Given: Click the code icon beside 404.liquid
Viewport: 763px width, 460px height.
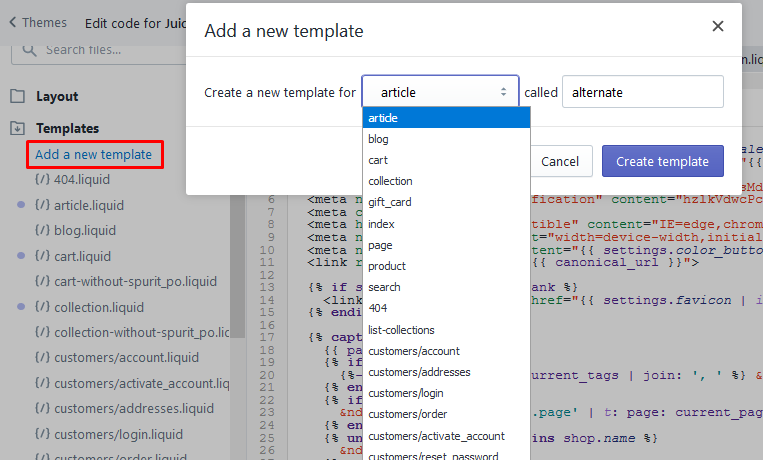Looking at the screenshot, I should [42, 179].
